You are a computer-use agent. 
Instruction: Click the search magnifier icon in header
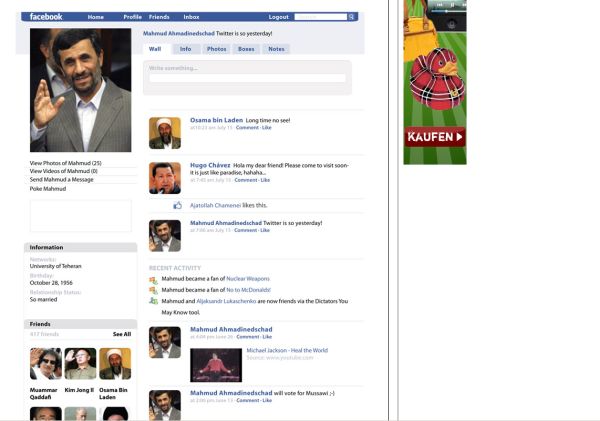(x=352, y=17)
